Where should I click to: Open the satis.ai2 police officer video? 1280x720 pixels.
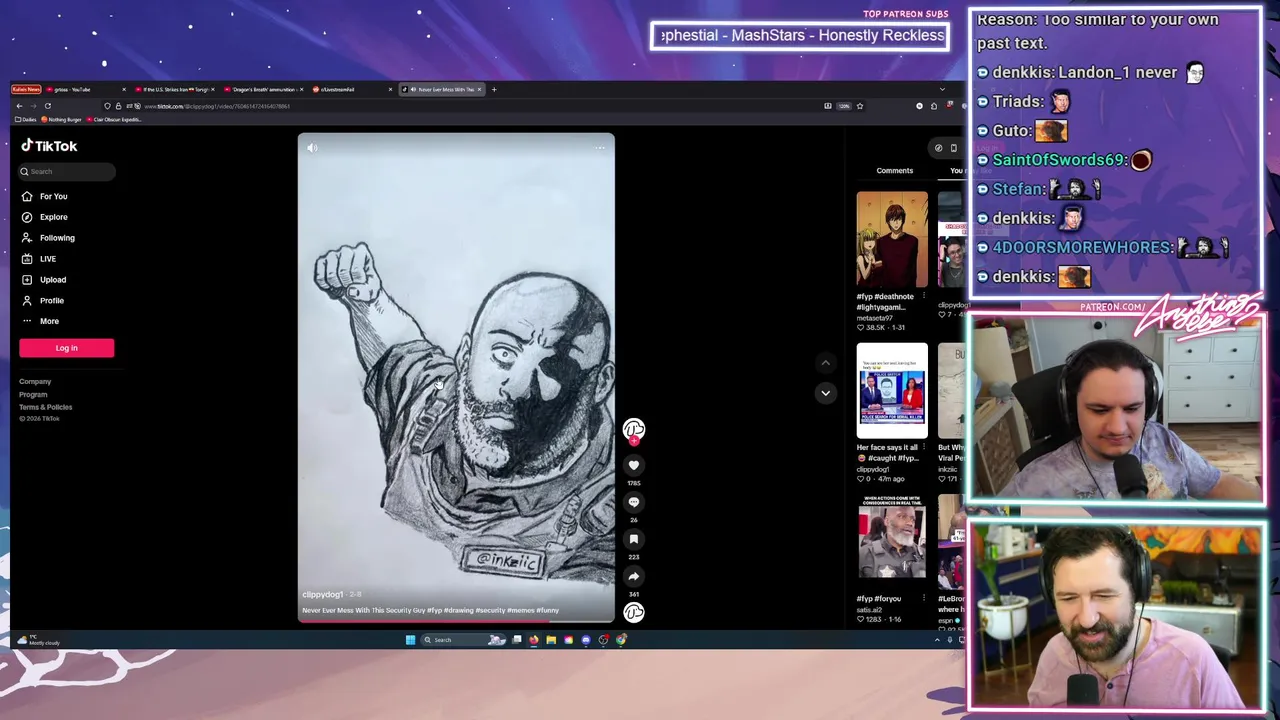[892, 541]
